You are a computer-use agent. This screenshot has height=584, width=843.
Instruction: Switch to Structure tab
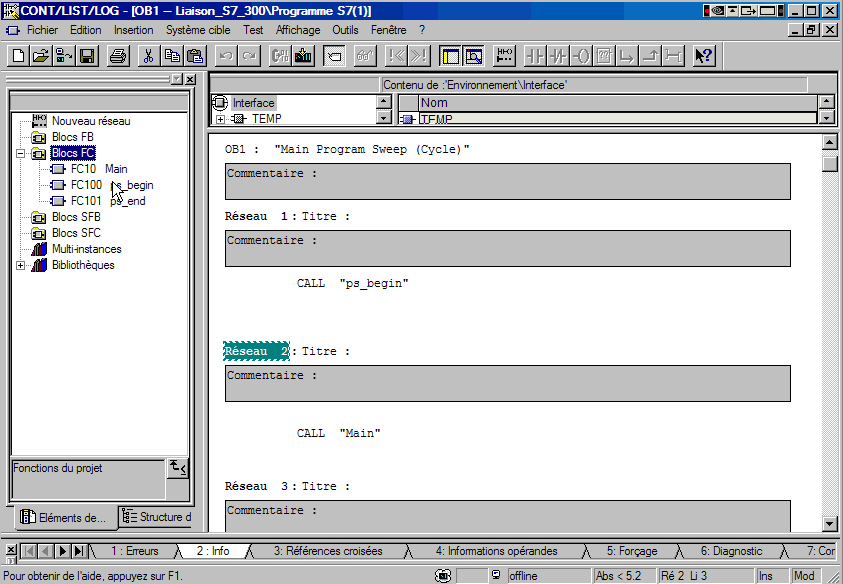(156, 517)
